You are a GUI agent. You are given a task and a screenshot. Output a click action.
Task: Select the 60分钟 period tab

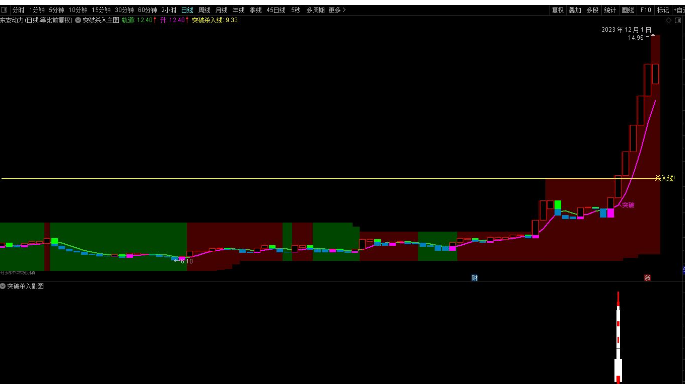pos(147,10)
